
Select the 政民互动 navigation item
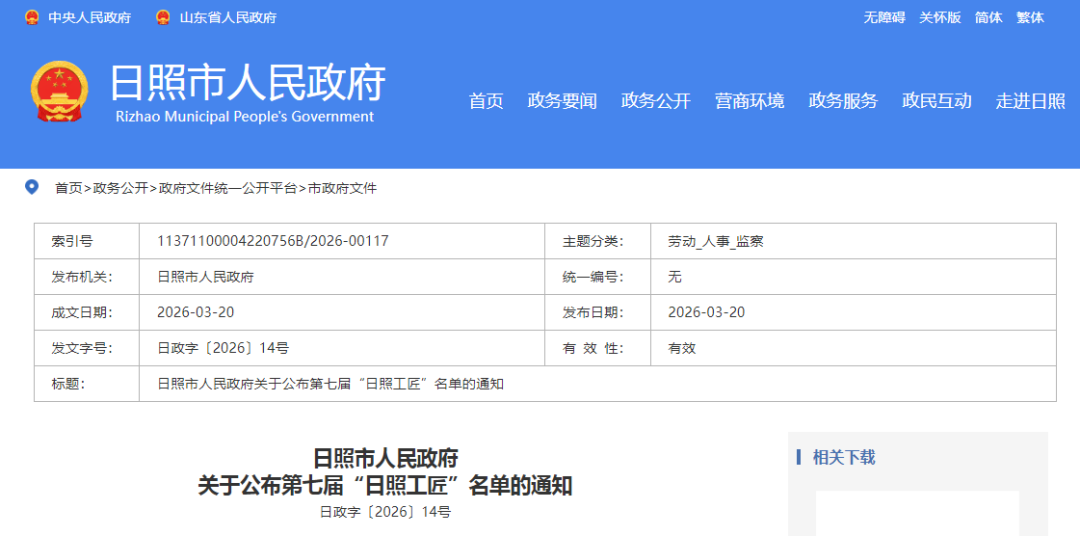point(936,101)
